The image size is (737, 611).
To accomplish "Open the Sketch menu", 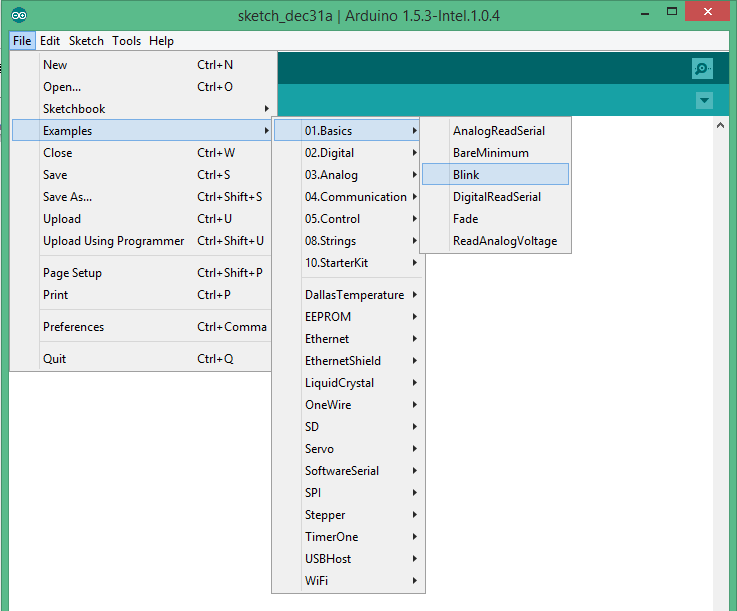I will pos(86,41).
